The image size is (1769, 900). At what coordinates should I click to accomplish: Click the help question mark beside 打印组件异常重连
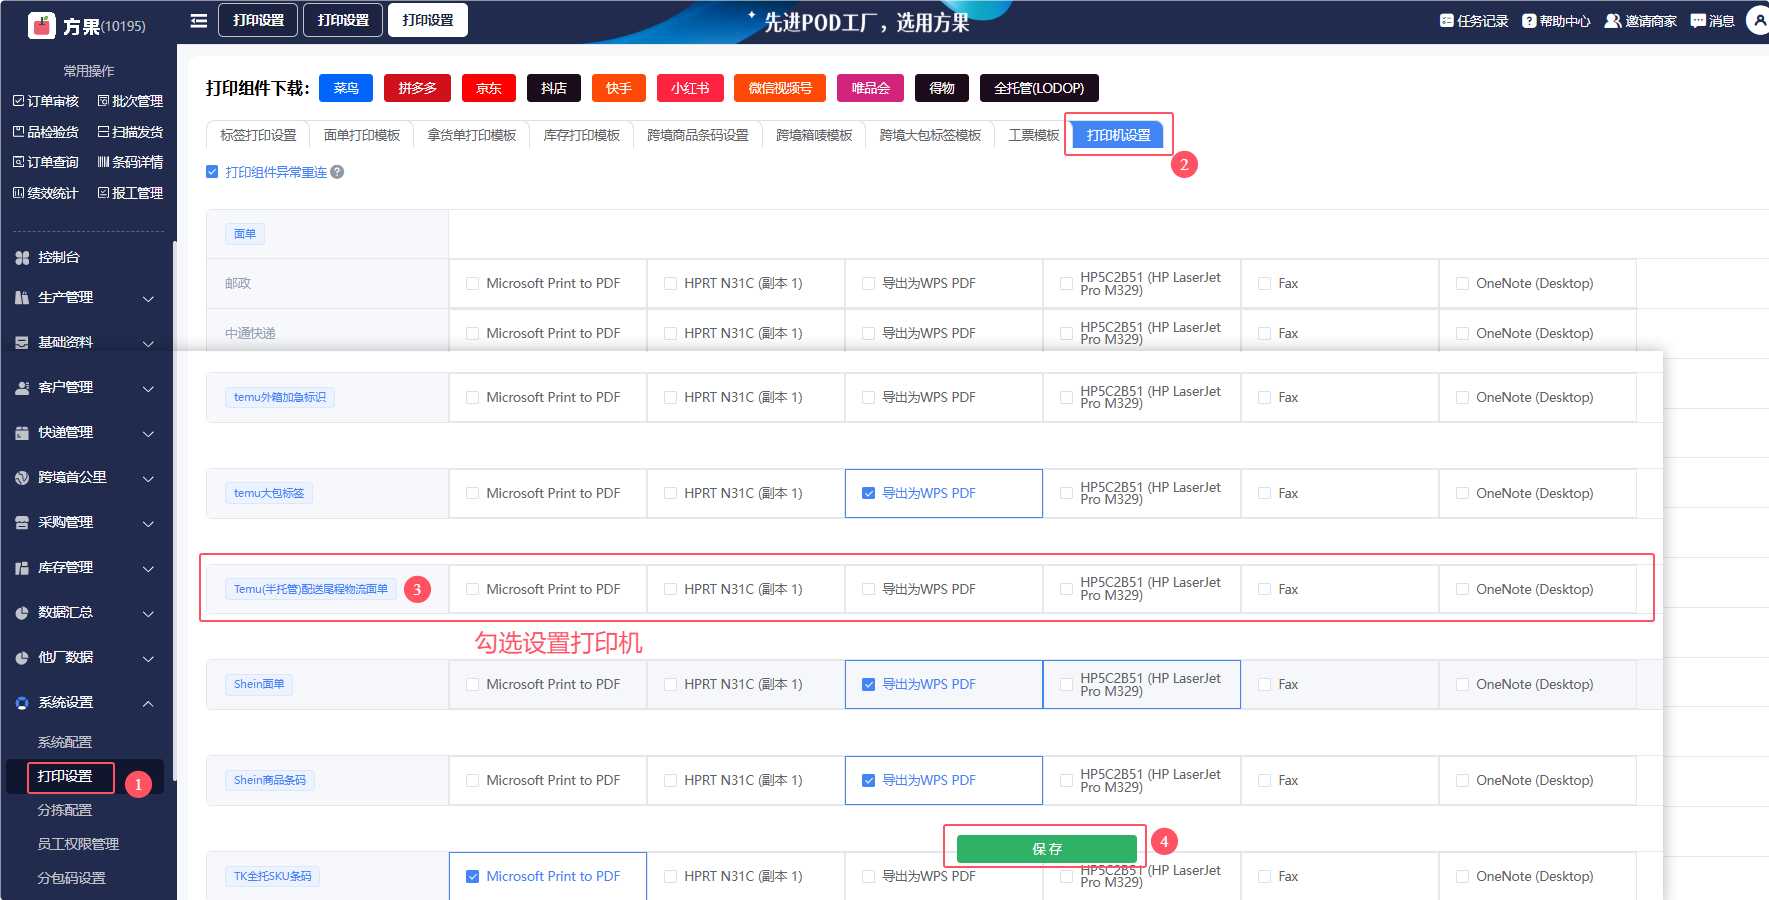point(338,172)
